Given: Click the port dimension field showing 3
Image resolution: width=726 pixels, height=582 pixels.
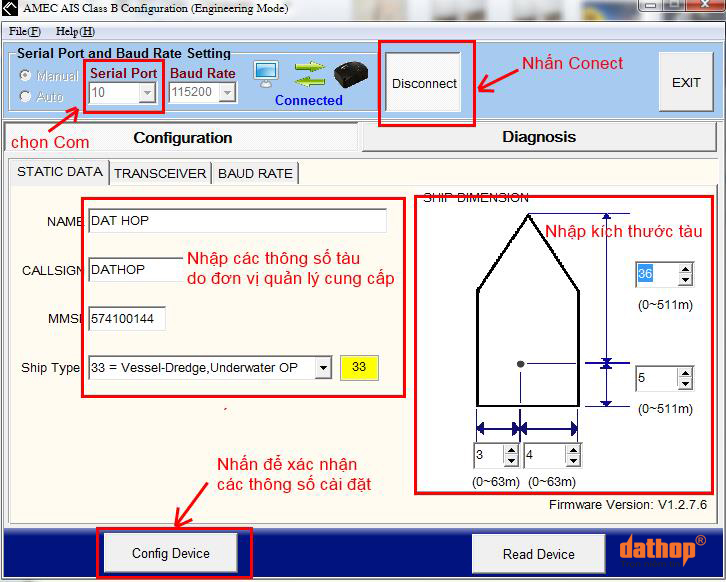Looking at the screenshot, I should click(x=489, y=455).
